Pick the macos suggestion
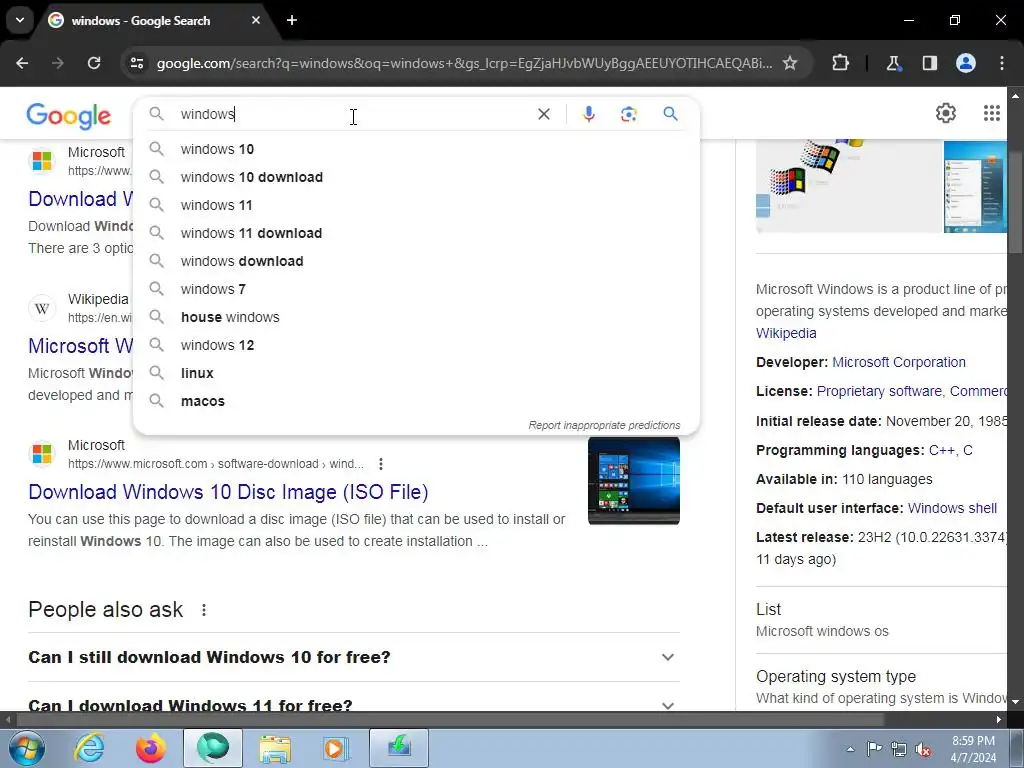The image size is (1024, 768). tap(416, 402)
